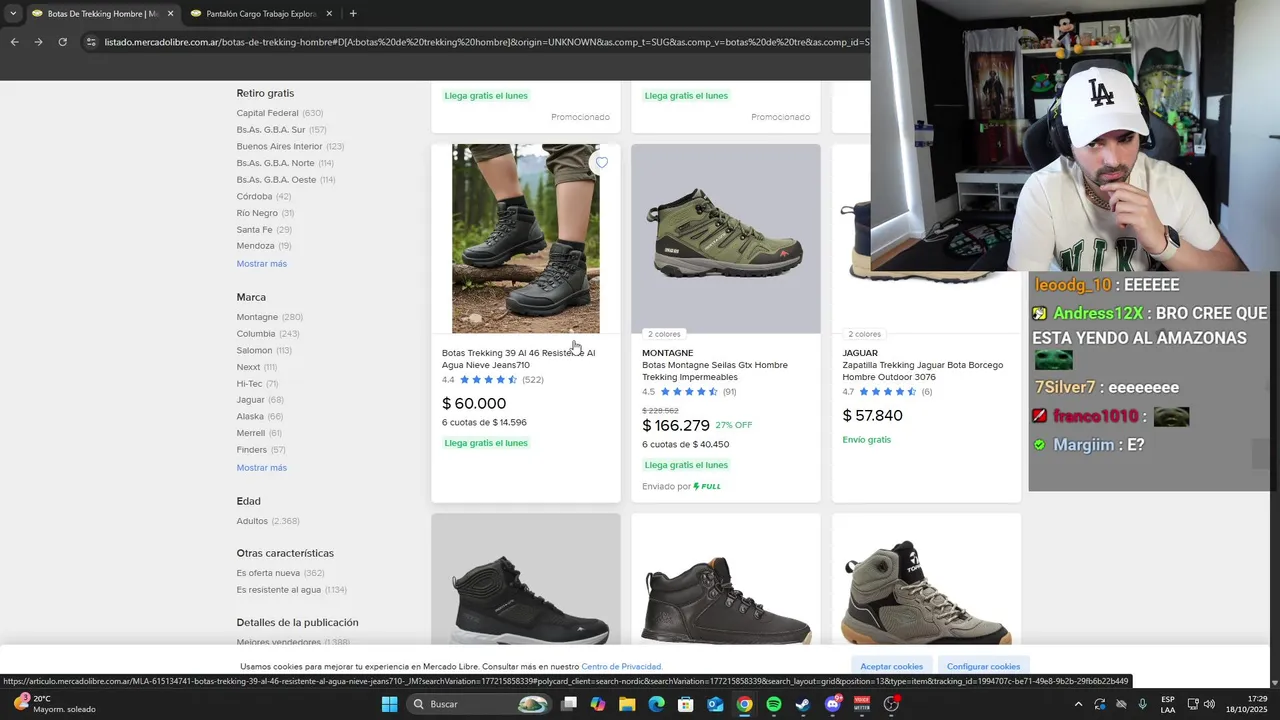
Task: Reload the Mercado Libre page
Action: click(62, 42)
